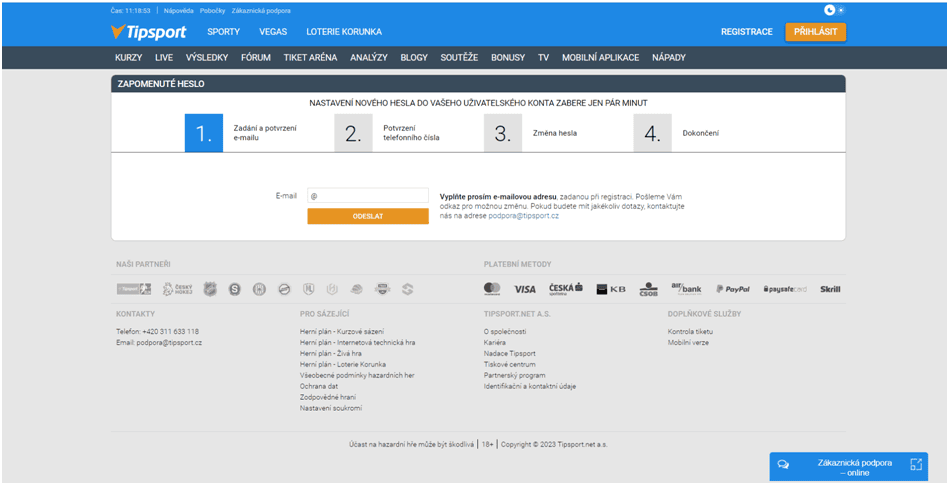This screenshot has height=485, width=949.
Task: Click the Air Bank payment logo
Action: 686,289
